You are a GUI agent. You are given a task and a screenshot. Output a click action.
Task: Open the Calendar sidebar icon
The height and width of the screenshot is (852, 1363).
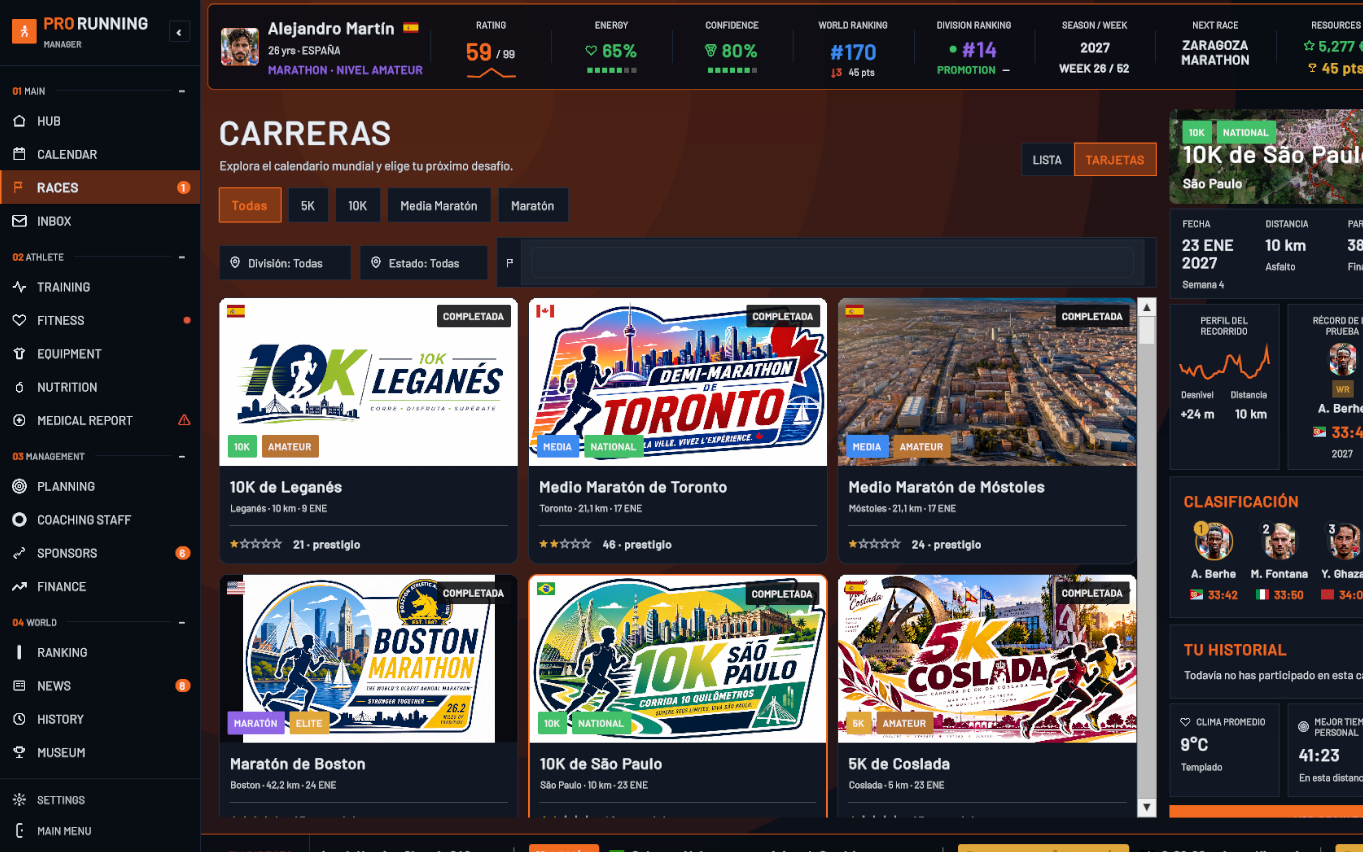(x=19, y=154)
